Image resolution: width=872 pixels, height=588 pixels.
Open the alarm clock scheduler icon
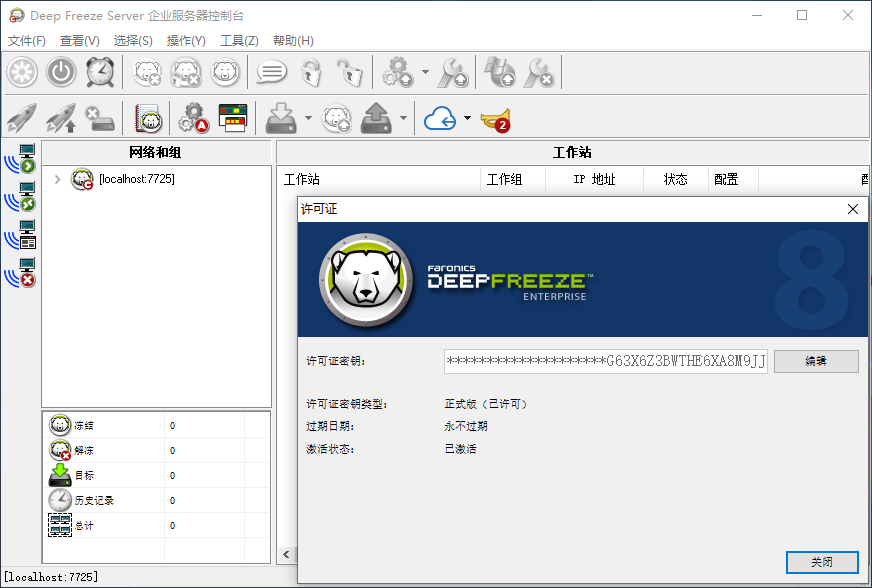tap(100, 72)
